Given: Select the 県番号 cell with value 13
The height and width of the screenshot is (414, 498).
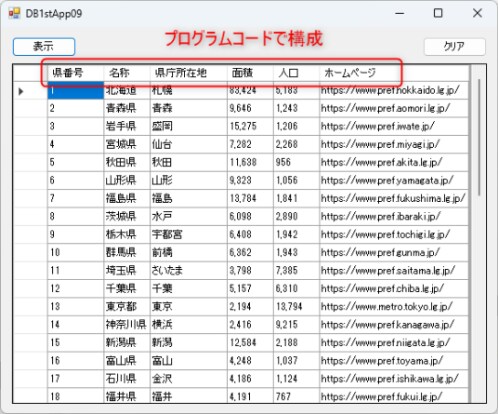Looking at the screenshot, I should 75,306.
